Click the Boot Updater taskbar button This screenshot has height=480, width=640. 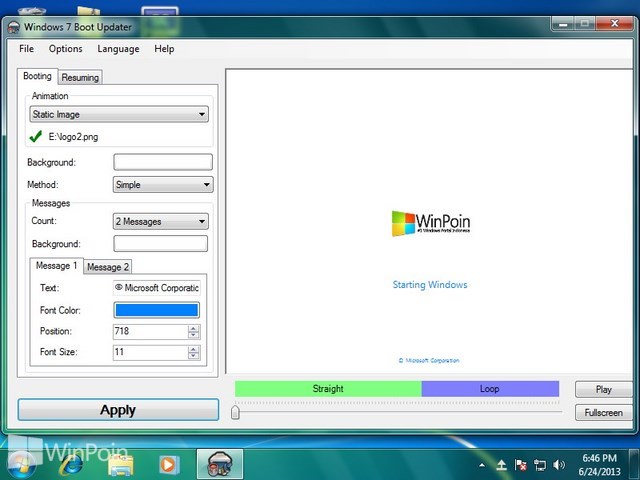click(x=220, y=464)
